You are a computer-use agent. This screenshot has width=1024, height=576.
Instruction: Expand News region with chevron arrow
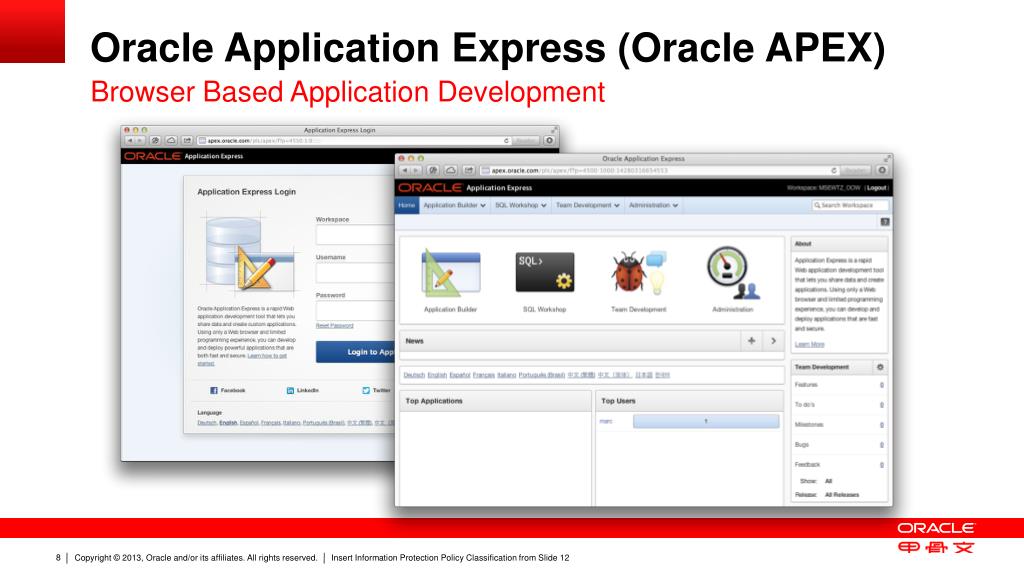(773, 341)
